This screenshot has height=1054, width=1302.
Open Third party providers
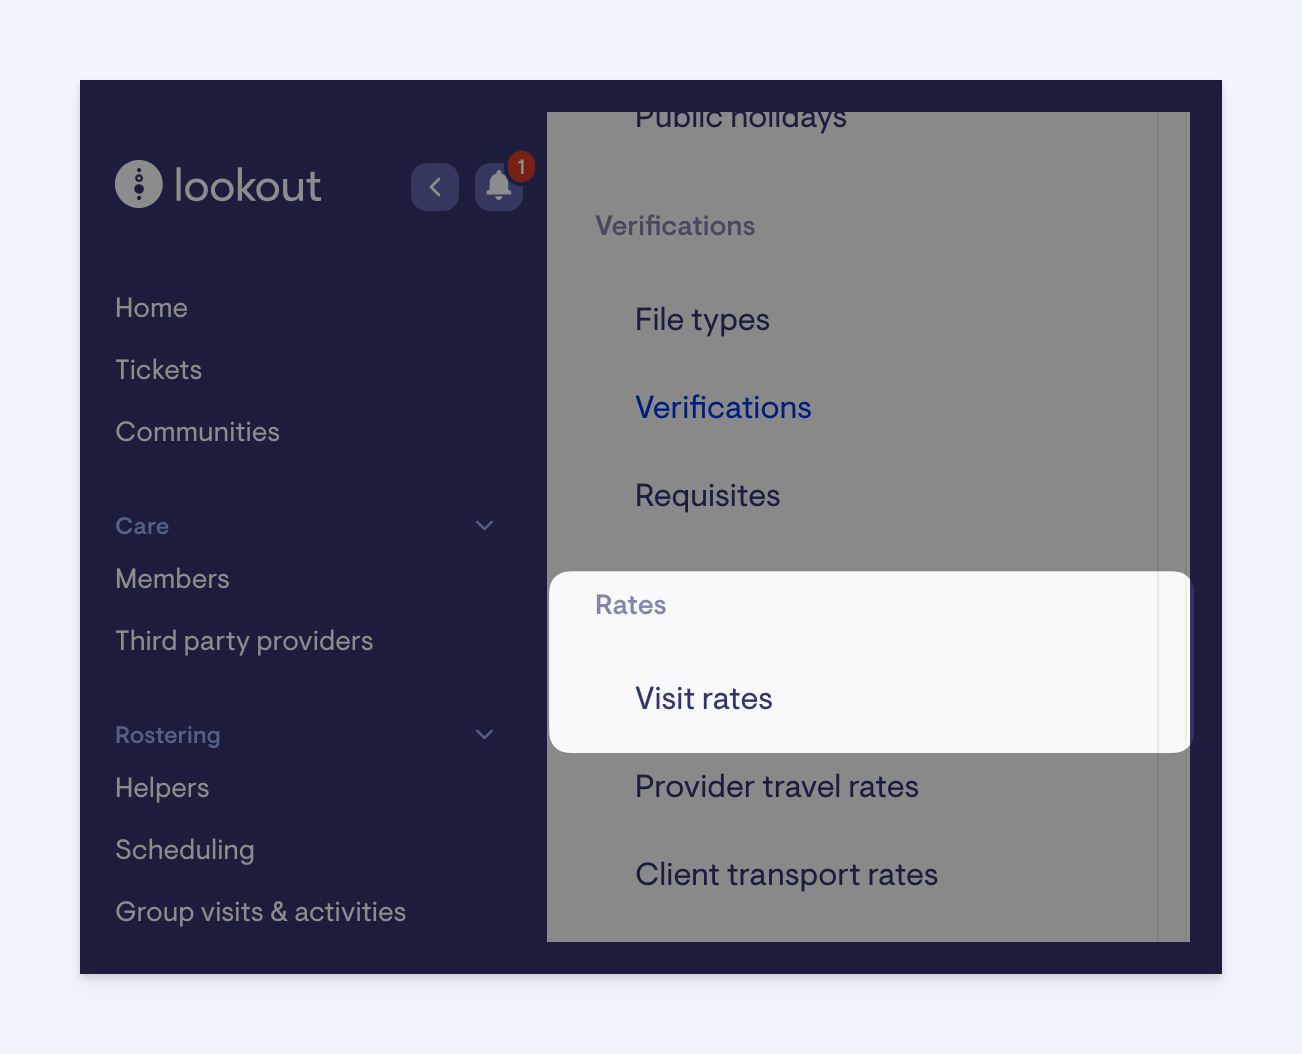245,641
